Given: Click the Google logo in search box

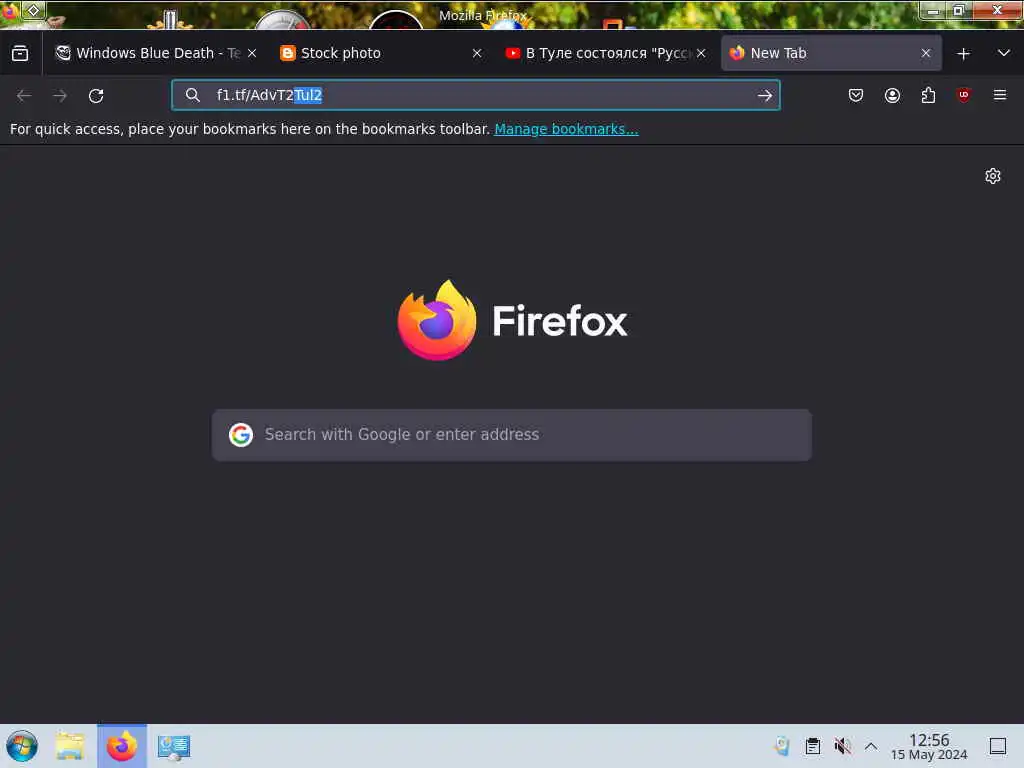Looking at the screenshot, I should (x=241, y=435).
